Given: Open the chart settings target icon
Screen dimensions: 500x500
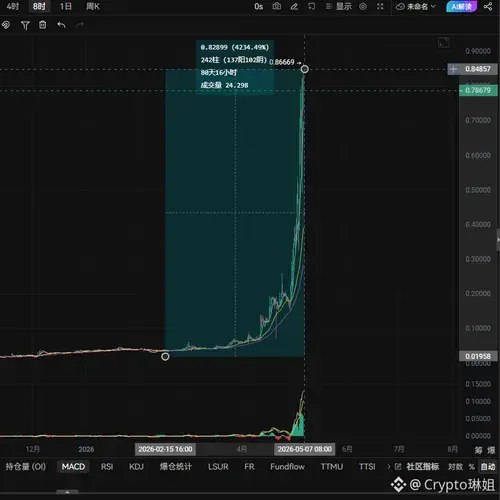Looking at the screenshot, I should click(363, 6).
